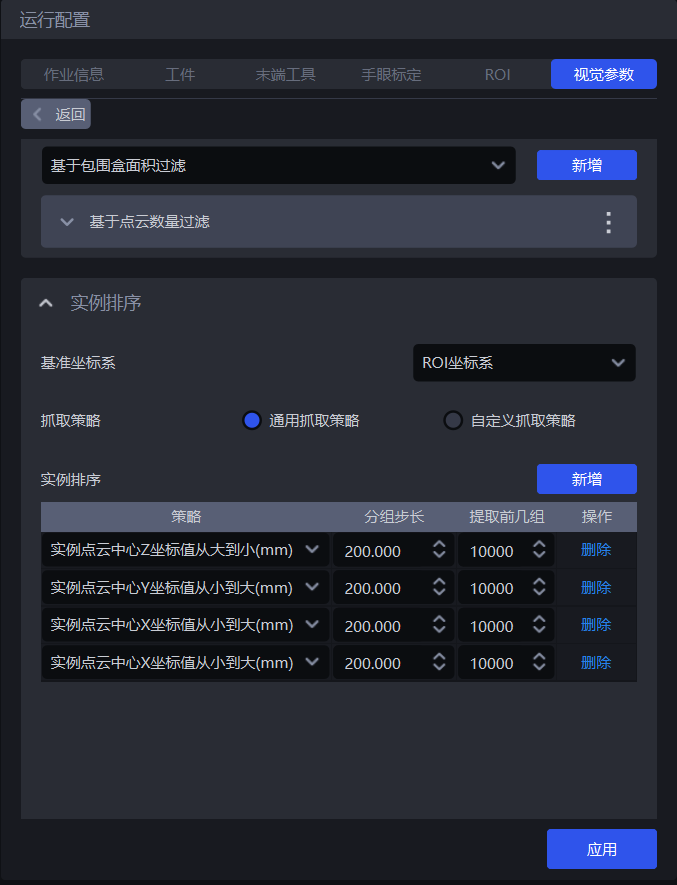
Task: Select the 自定义抓取策略 radio button
Action: point(453,421)
